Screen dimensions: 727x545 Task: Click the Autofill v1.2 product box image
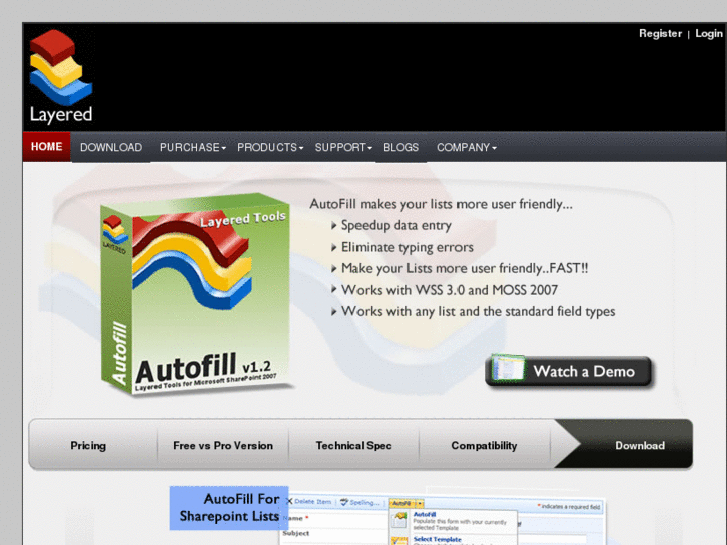point(195,295)
